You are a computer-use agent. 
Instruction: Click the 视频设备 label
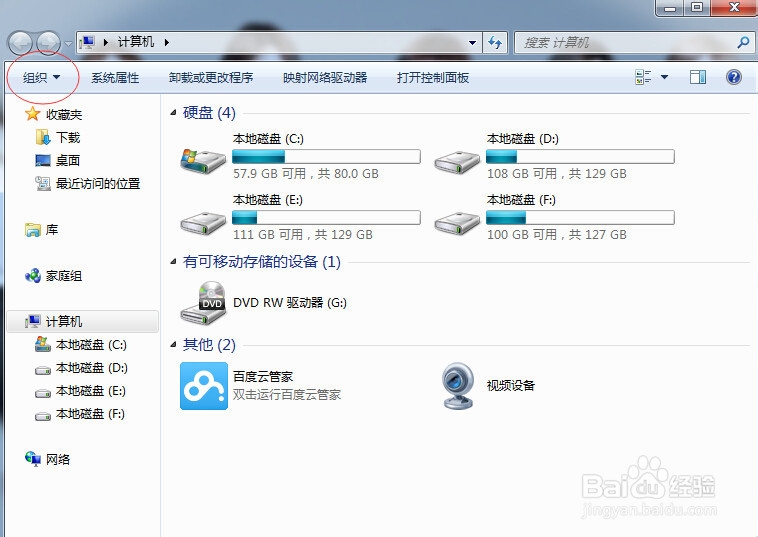[x=511, y=386]
